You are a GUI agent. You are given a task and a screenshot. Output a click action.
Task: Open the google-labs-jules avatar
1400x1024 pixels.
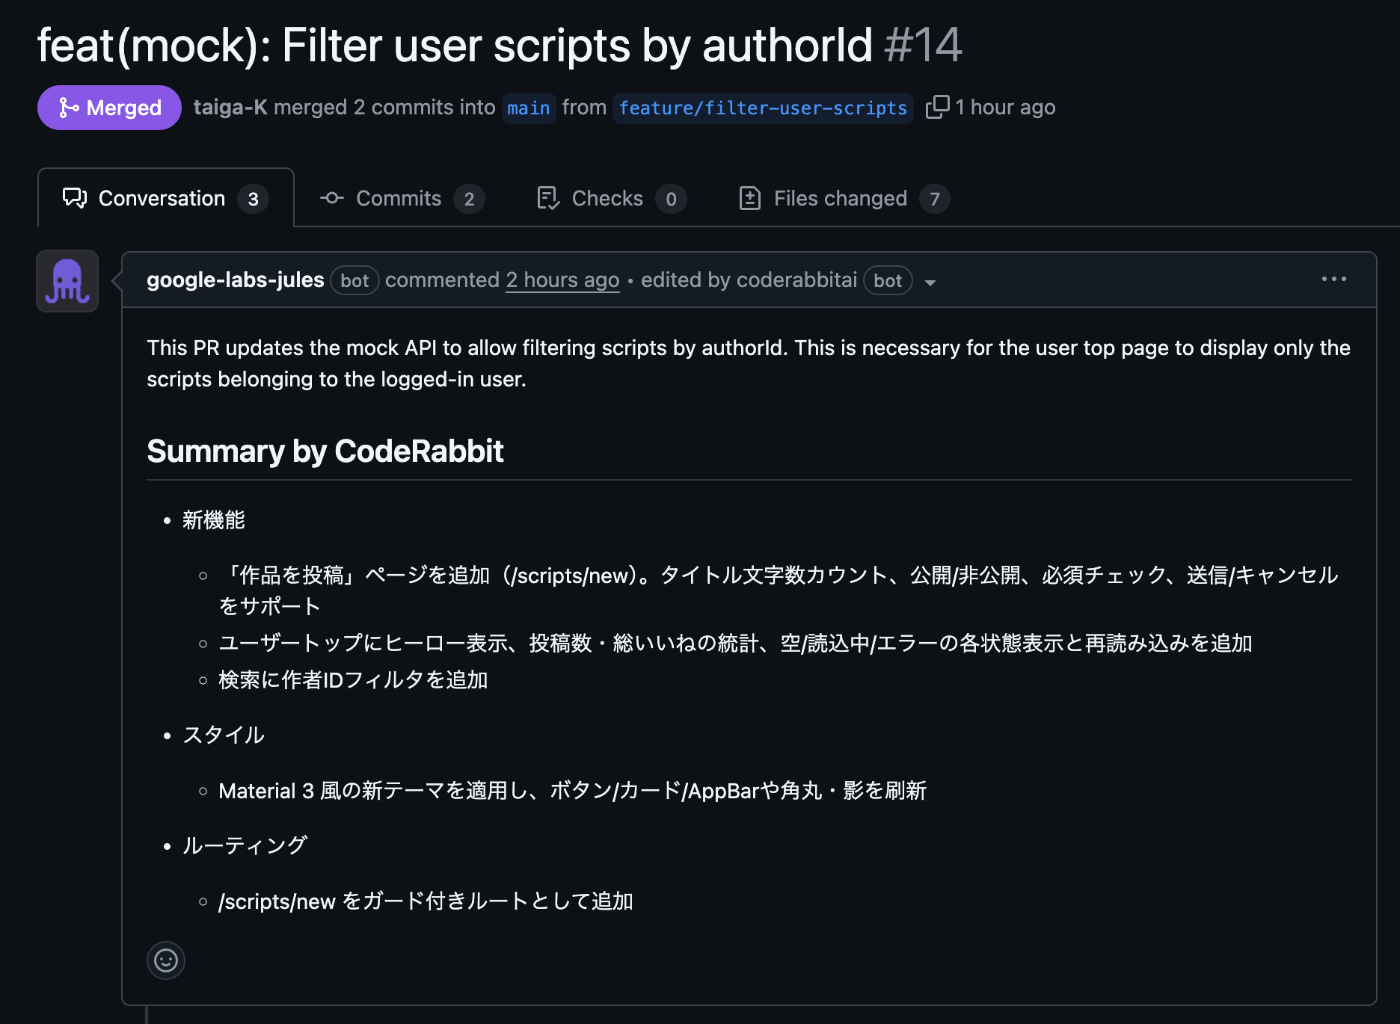pyautogui.click(x=67, y=281)
